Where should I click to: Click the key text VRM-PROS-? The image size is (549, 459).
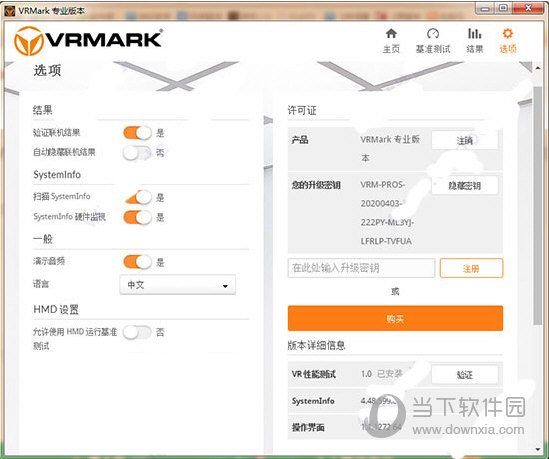pyautogui.click(x=383, y=185)
